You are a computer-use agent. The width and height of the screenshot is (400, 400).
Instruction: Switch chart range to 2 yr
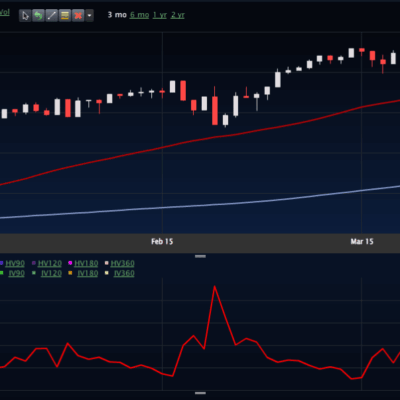[178, 15]
